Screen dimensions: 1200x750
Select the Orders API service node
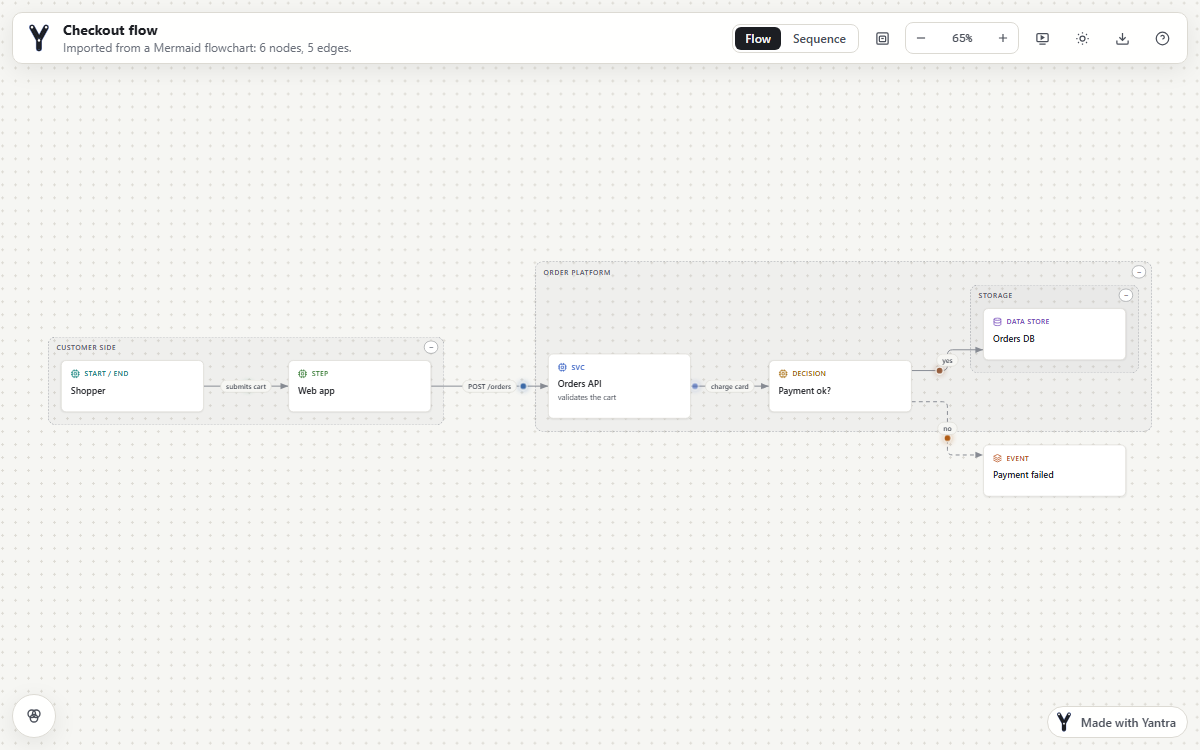point(619,386)
